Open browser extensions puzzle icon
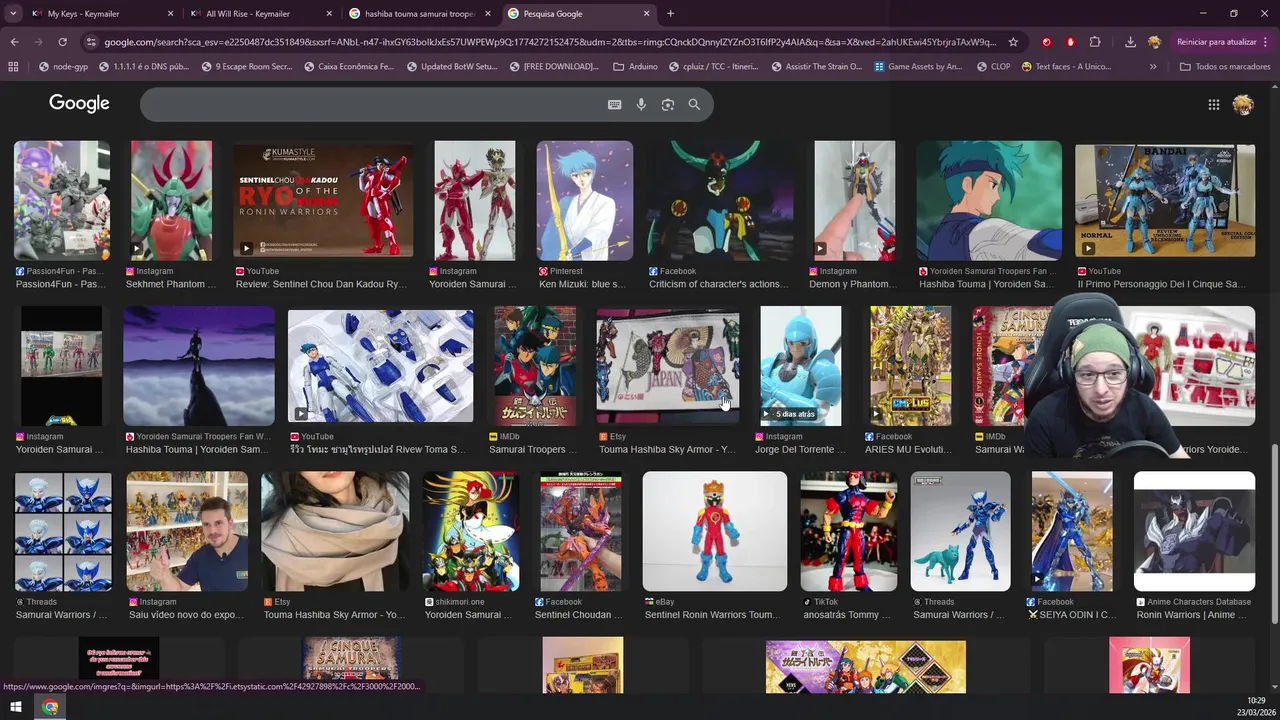The height and width of the screenshot is (720, 1280). coord(1095,42)
